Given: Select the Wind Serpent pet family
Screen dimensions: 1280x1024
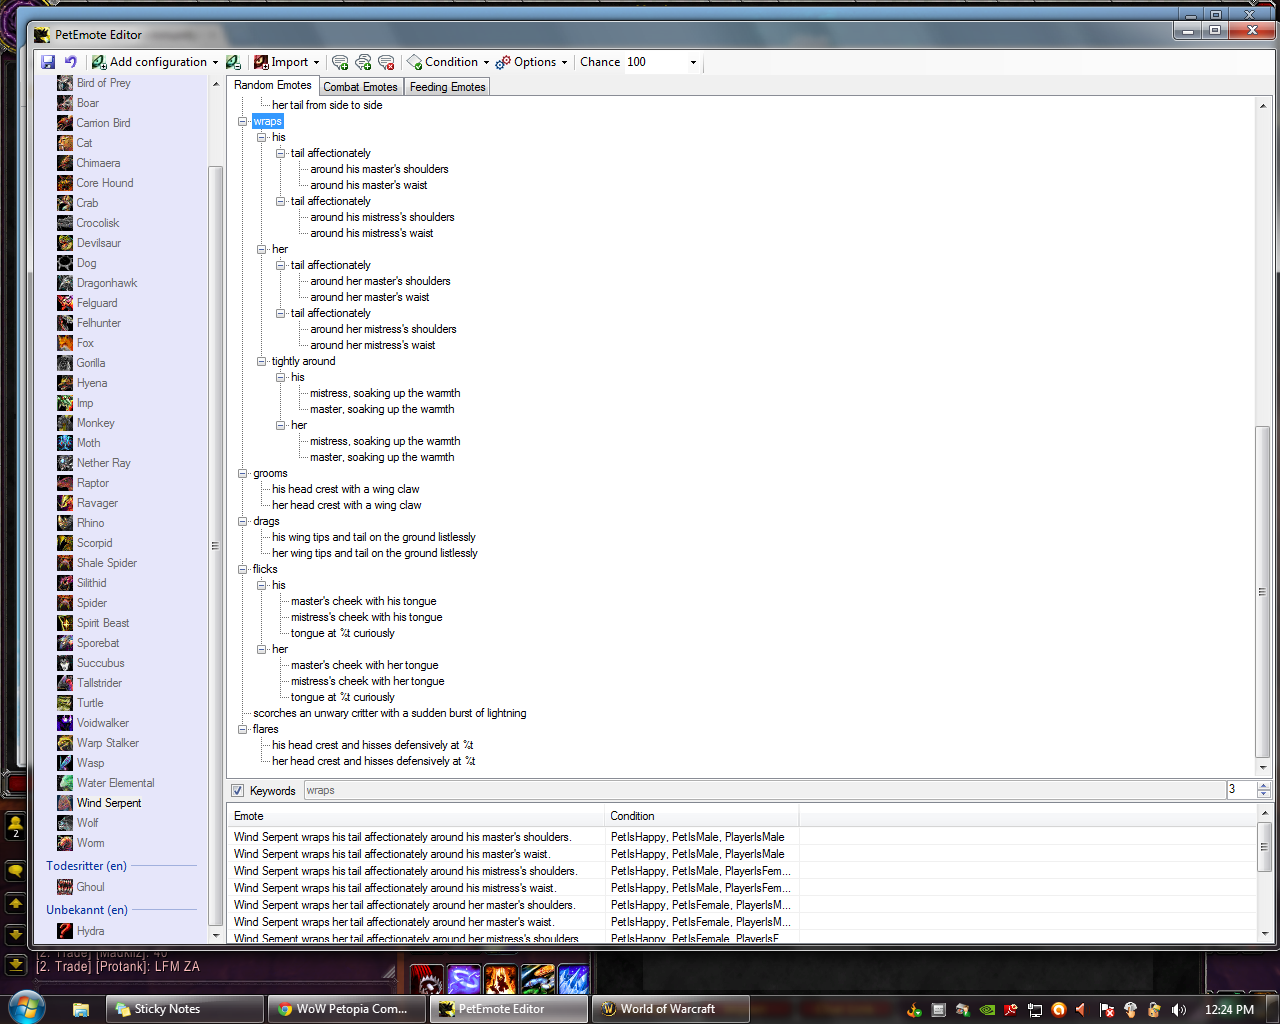Looking at the screenshot, I should [109, 803].
